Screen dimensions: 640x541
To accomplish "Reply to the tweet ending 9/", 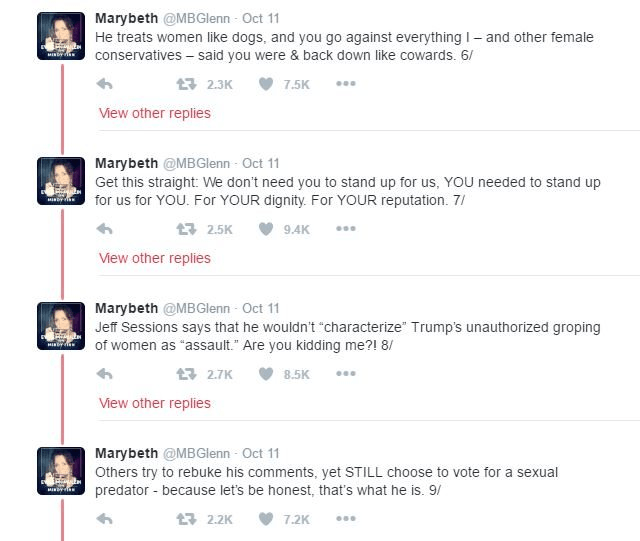I will pos(104,519).
